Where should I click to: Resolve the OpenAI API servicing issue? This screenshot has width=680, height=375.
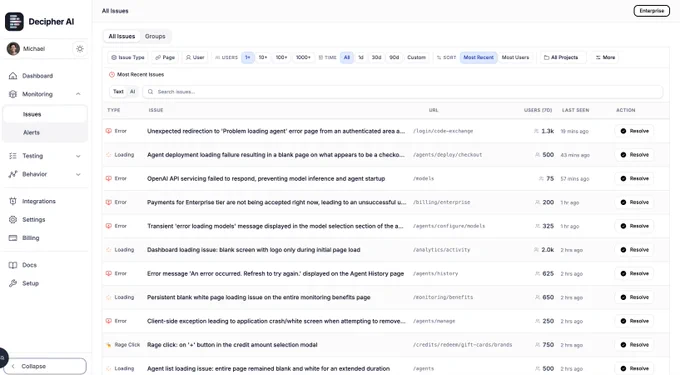coord(634,179)
